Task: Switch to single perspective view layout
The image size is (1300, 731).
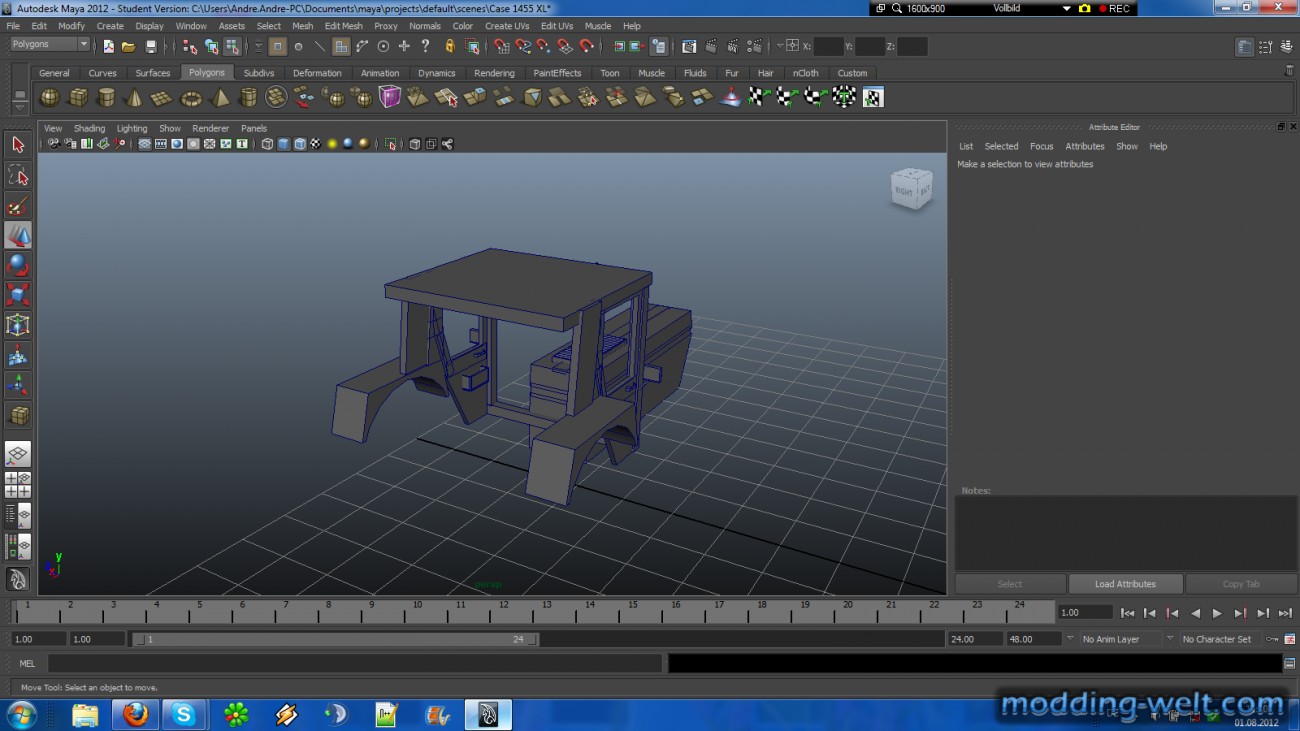Action: tap(18, 455)
